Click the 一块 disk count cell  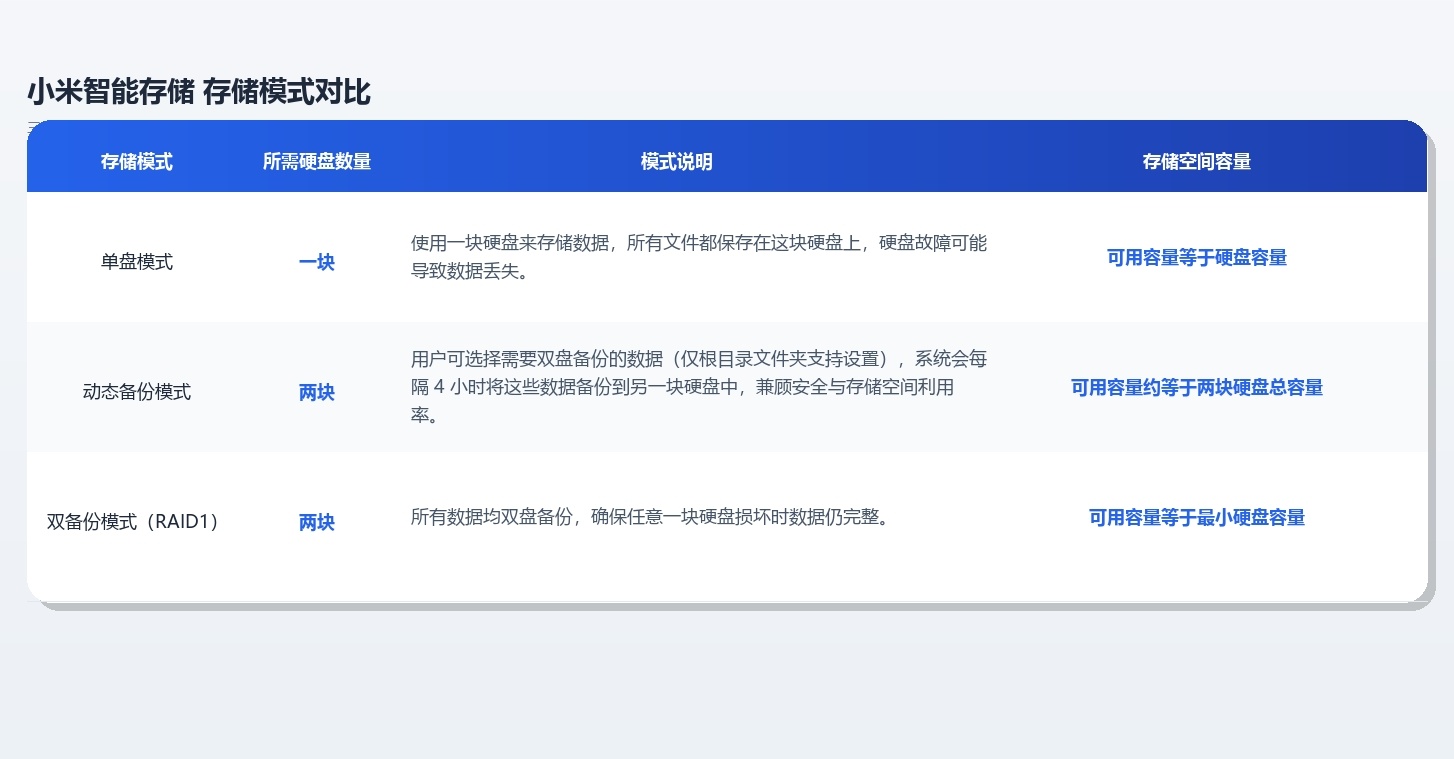pos(317,262)
